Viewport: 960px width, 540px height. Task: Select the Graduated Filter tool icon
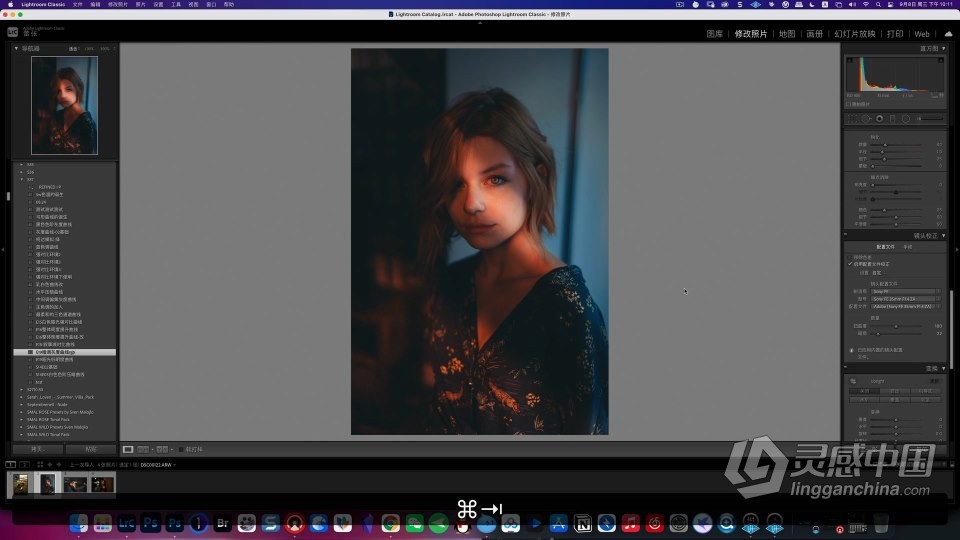[x=893, y=119]
